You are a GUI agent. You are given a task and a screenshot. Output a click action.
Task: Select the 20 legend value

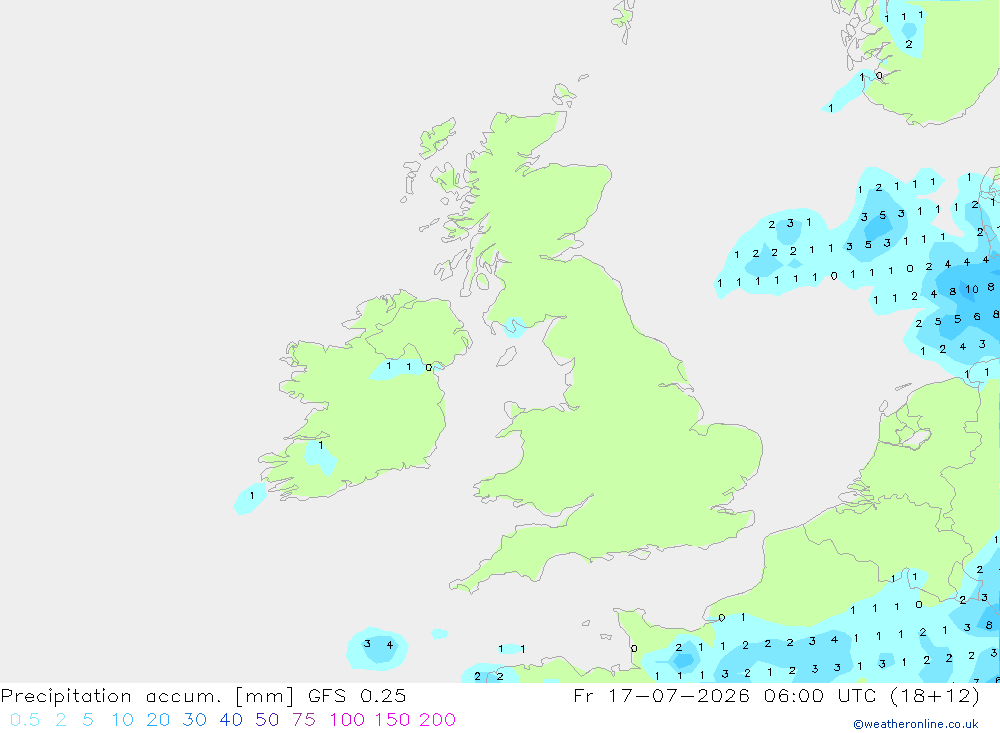click(158, 720)
